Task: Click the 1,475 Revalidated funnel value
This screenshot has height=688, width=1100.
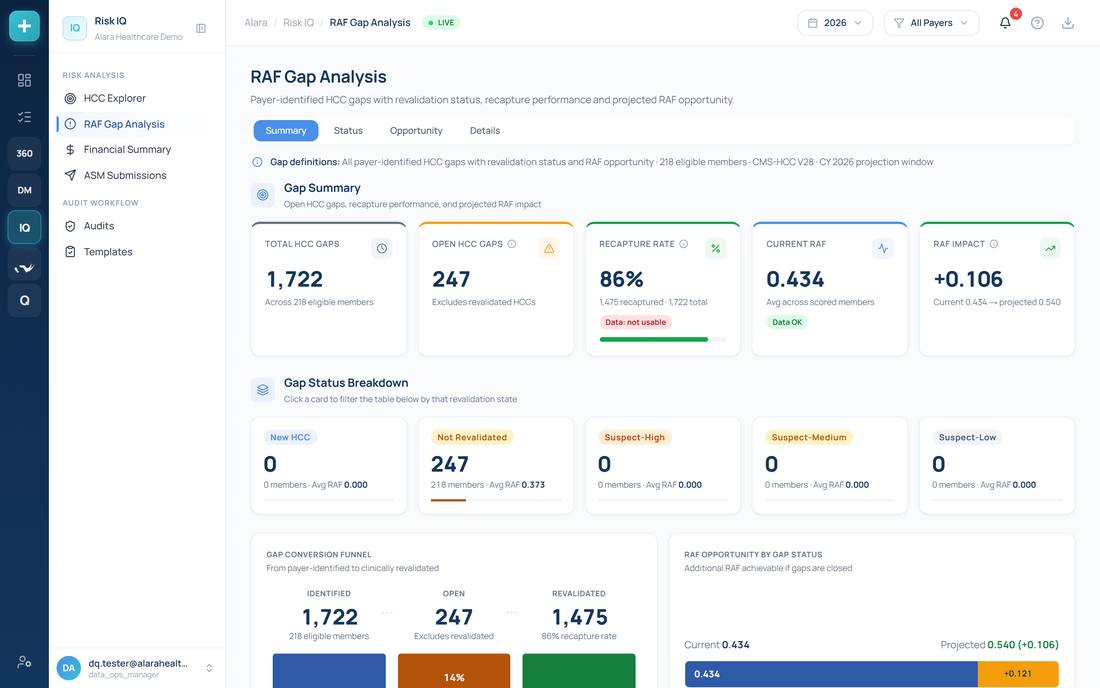Action: [x=579, y=617]
